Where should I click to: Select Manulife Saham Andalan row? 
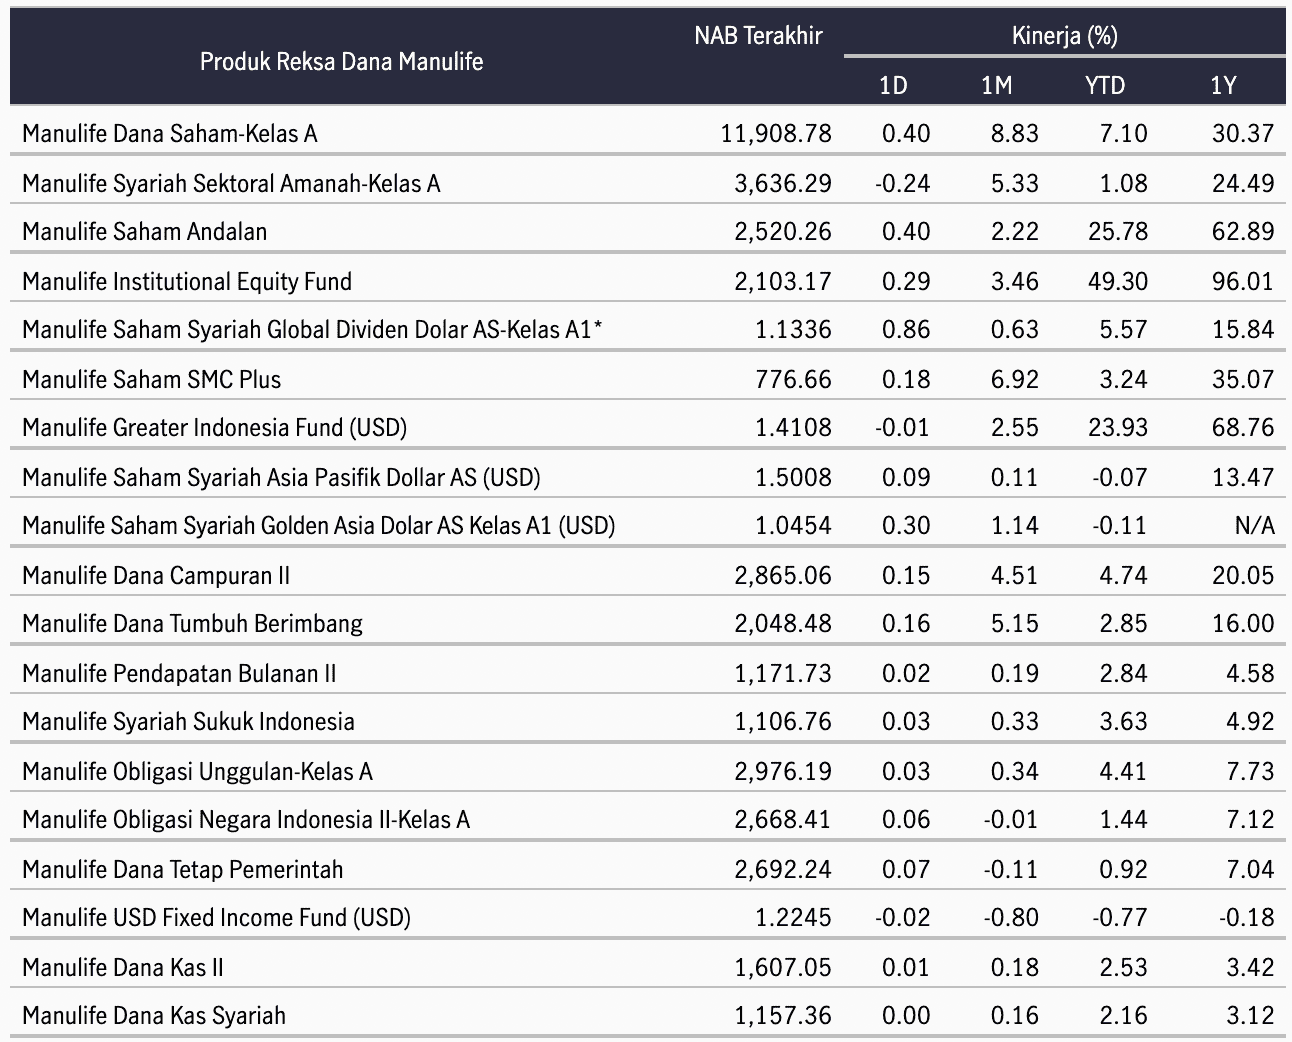click(x=145, y=232)
